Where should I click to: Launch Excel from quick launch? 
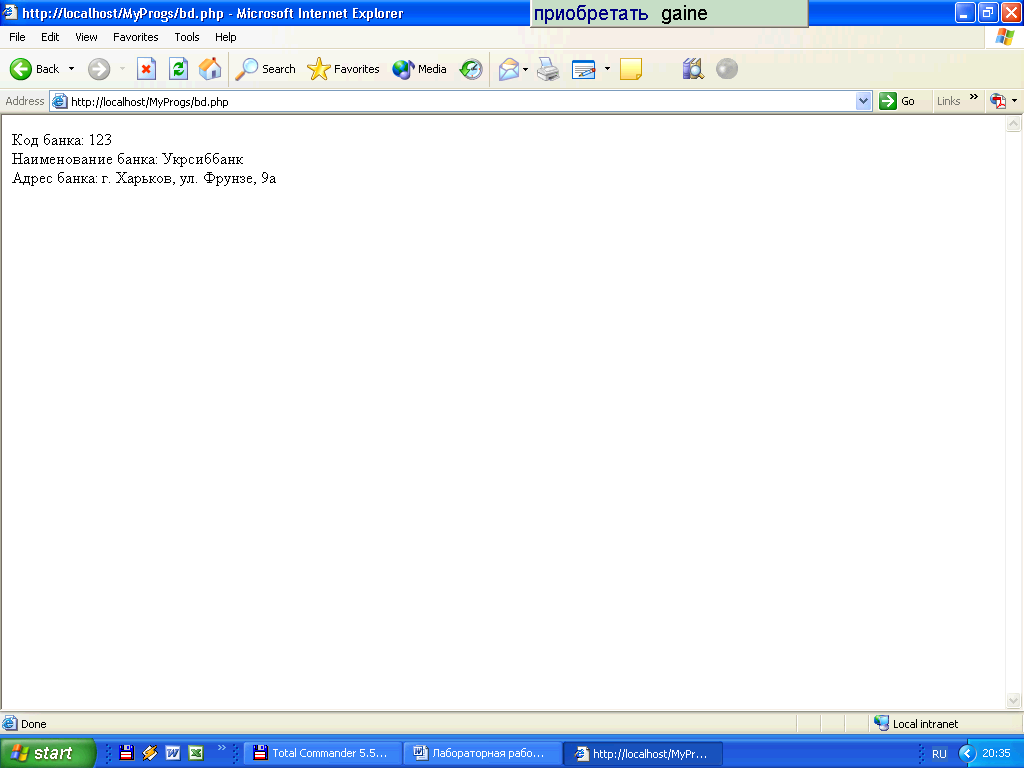(195, 753)
